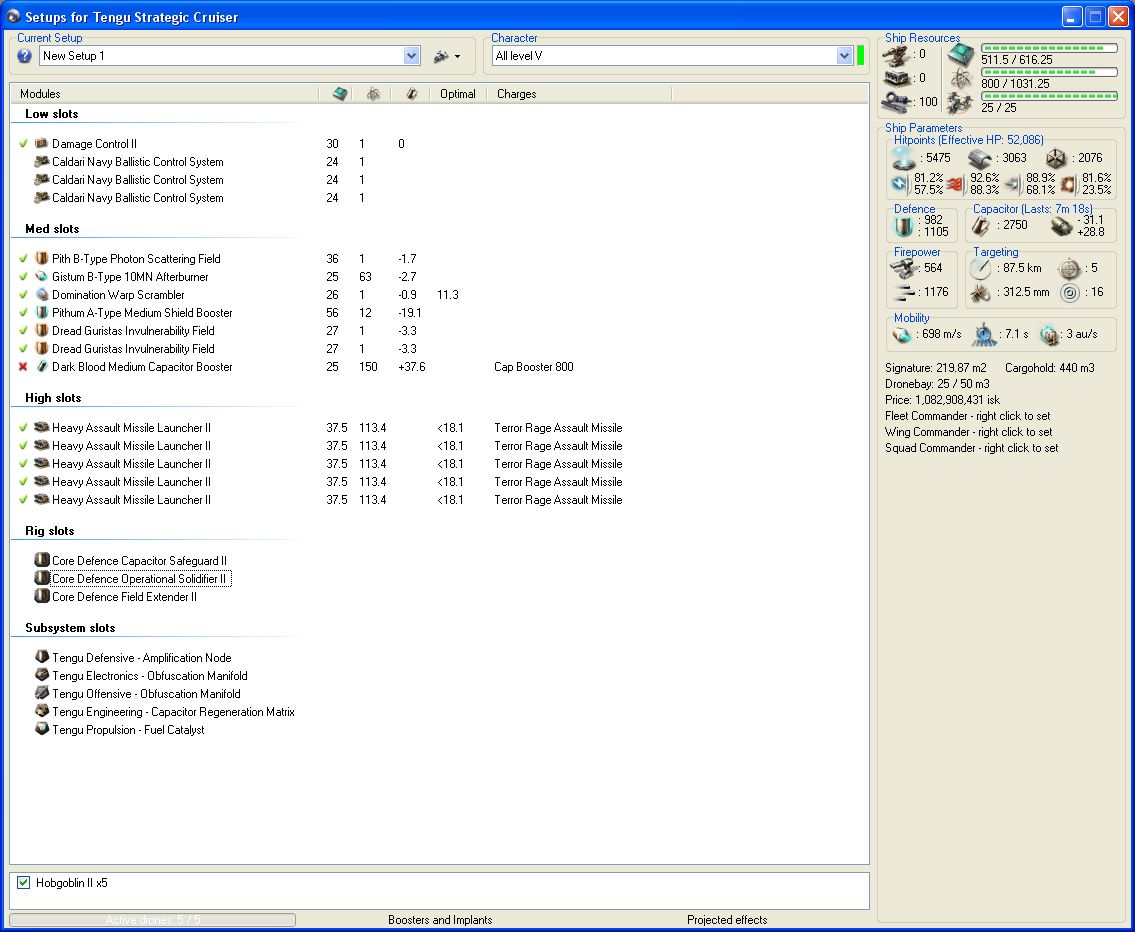1135x932 pixels.
Task: Open the ship fitting tools icon menu
Action: [x=447, y=56]
